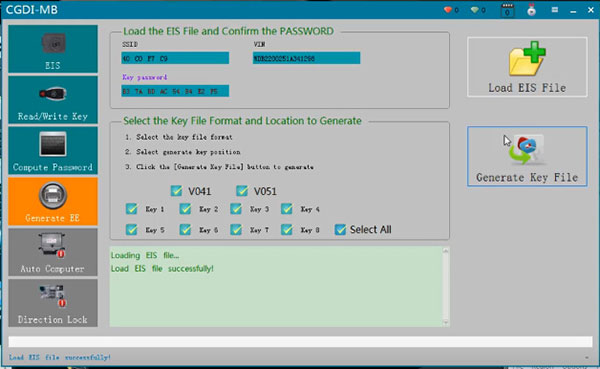Uncheck the Key 5 checkbox
The image size is (600, 369).
tap(132, 230)
